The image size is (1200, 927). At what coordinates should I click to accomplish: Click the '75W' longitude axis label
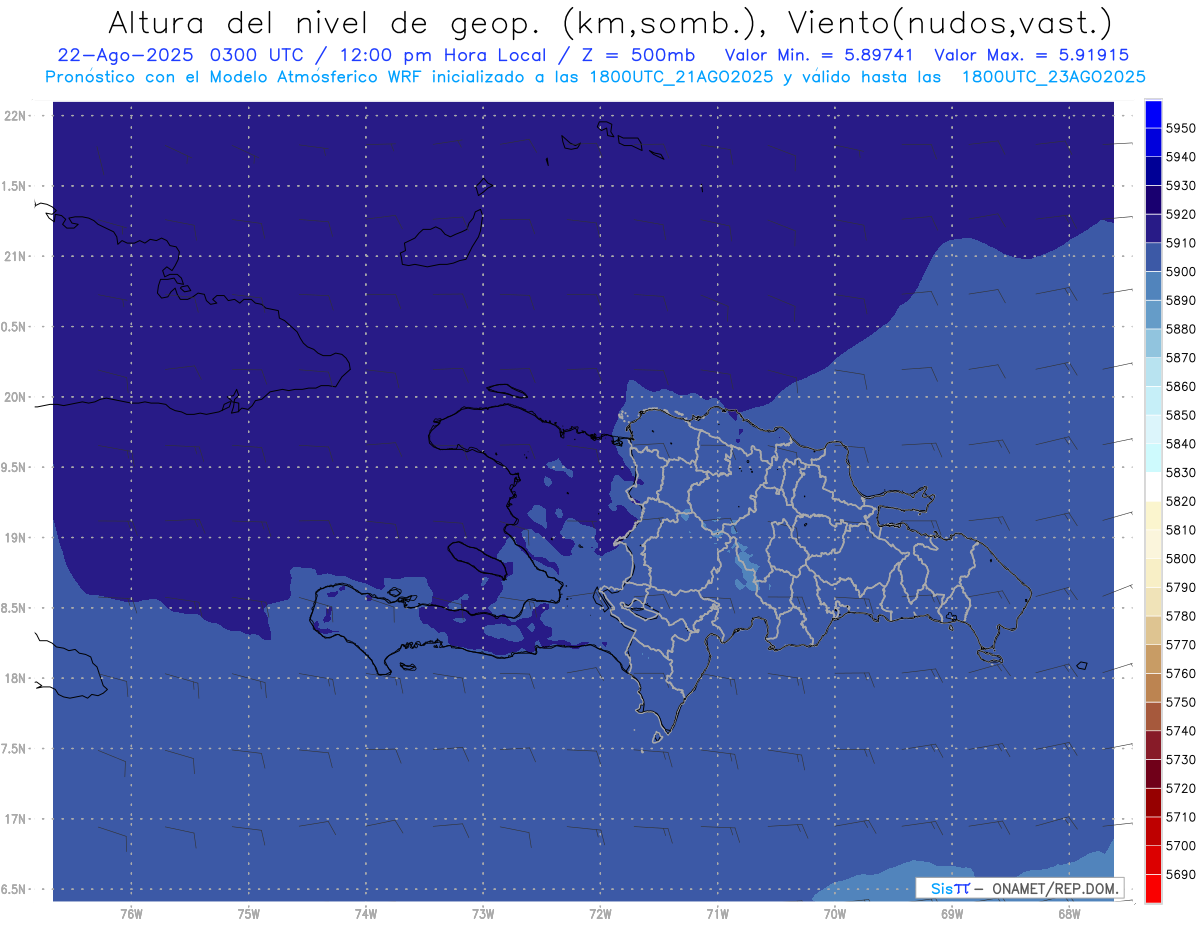(x=249, y=914)
